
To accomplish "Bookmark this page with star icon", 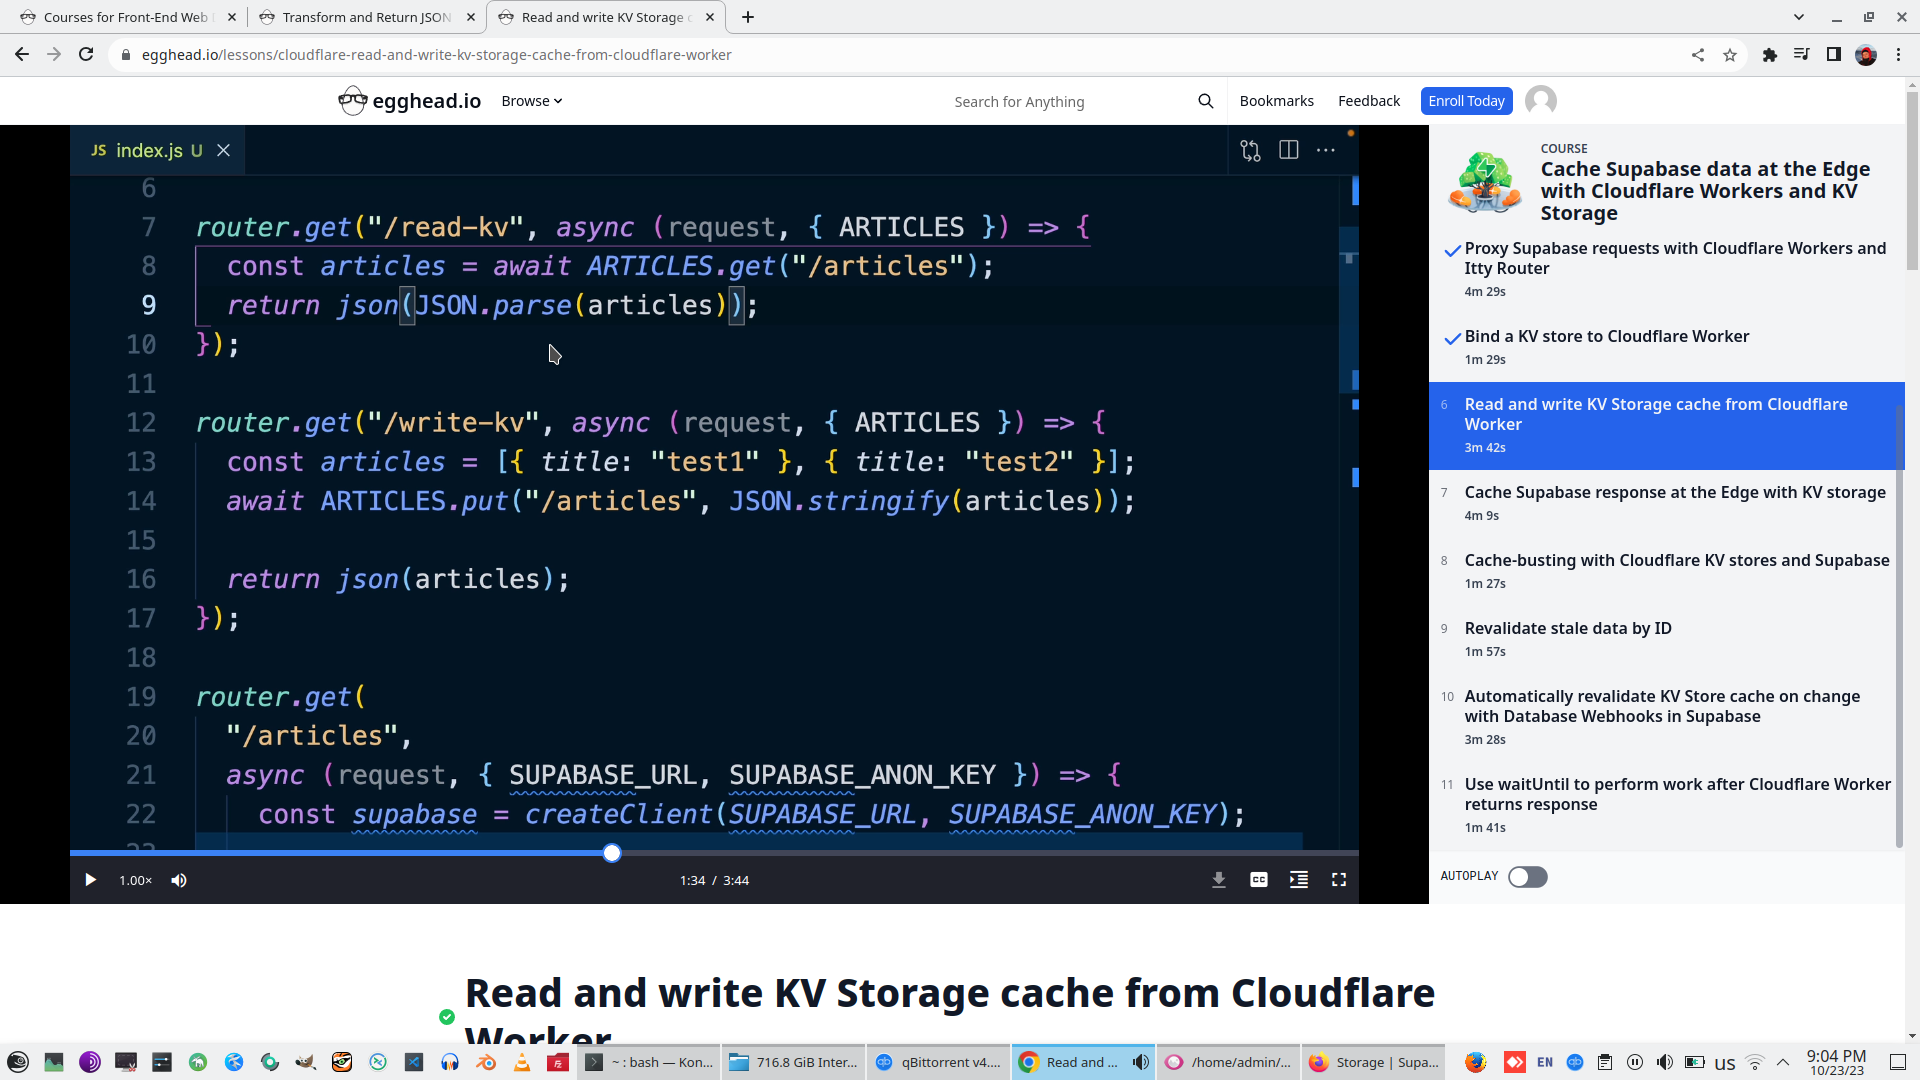I will (1730, 55).
